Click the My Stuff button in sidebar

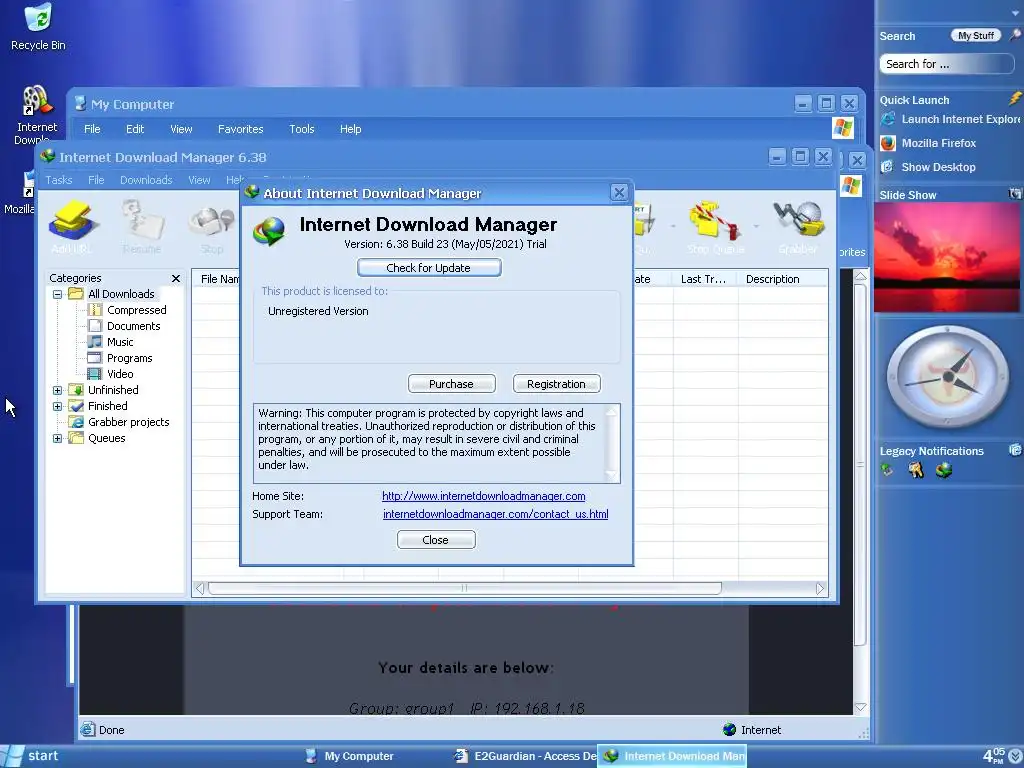coord(976,35)
